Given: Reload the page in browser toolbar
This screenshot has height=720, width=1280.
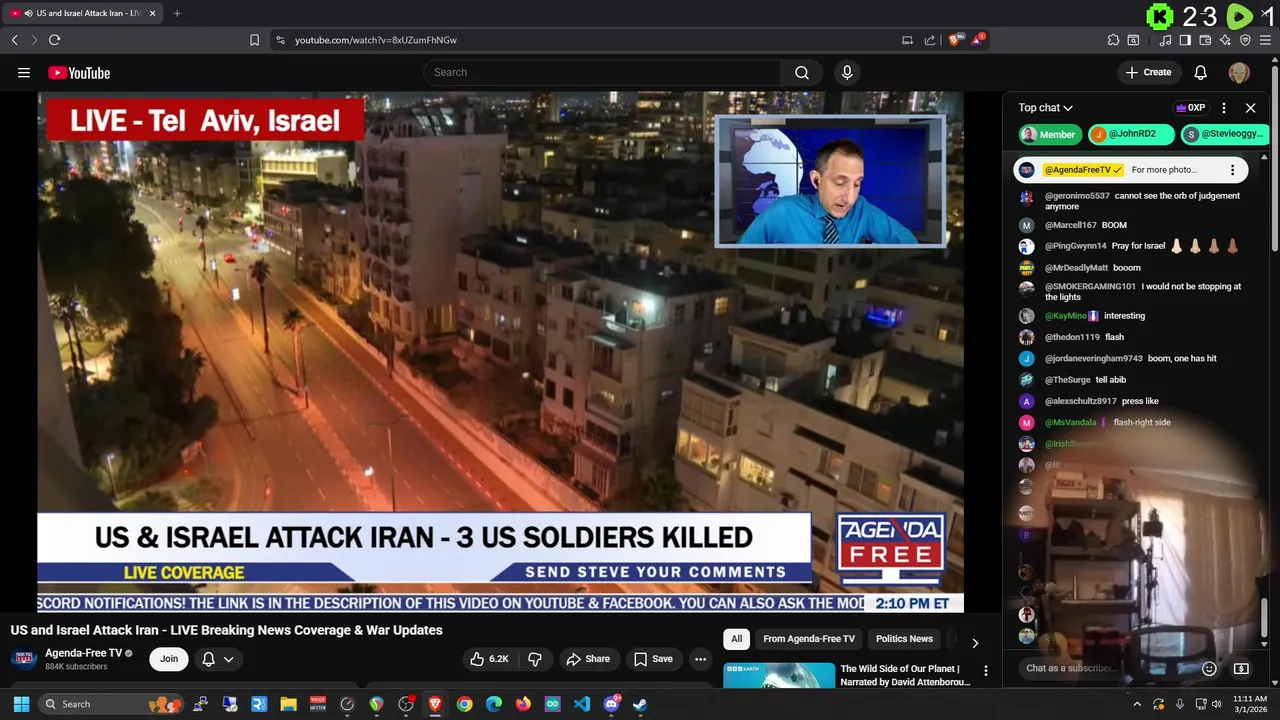Looking at the screenshot, I should tap(54, 40).
